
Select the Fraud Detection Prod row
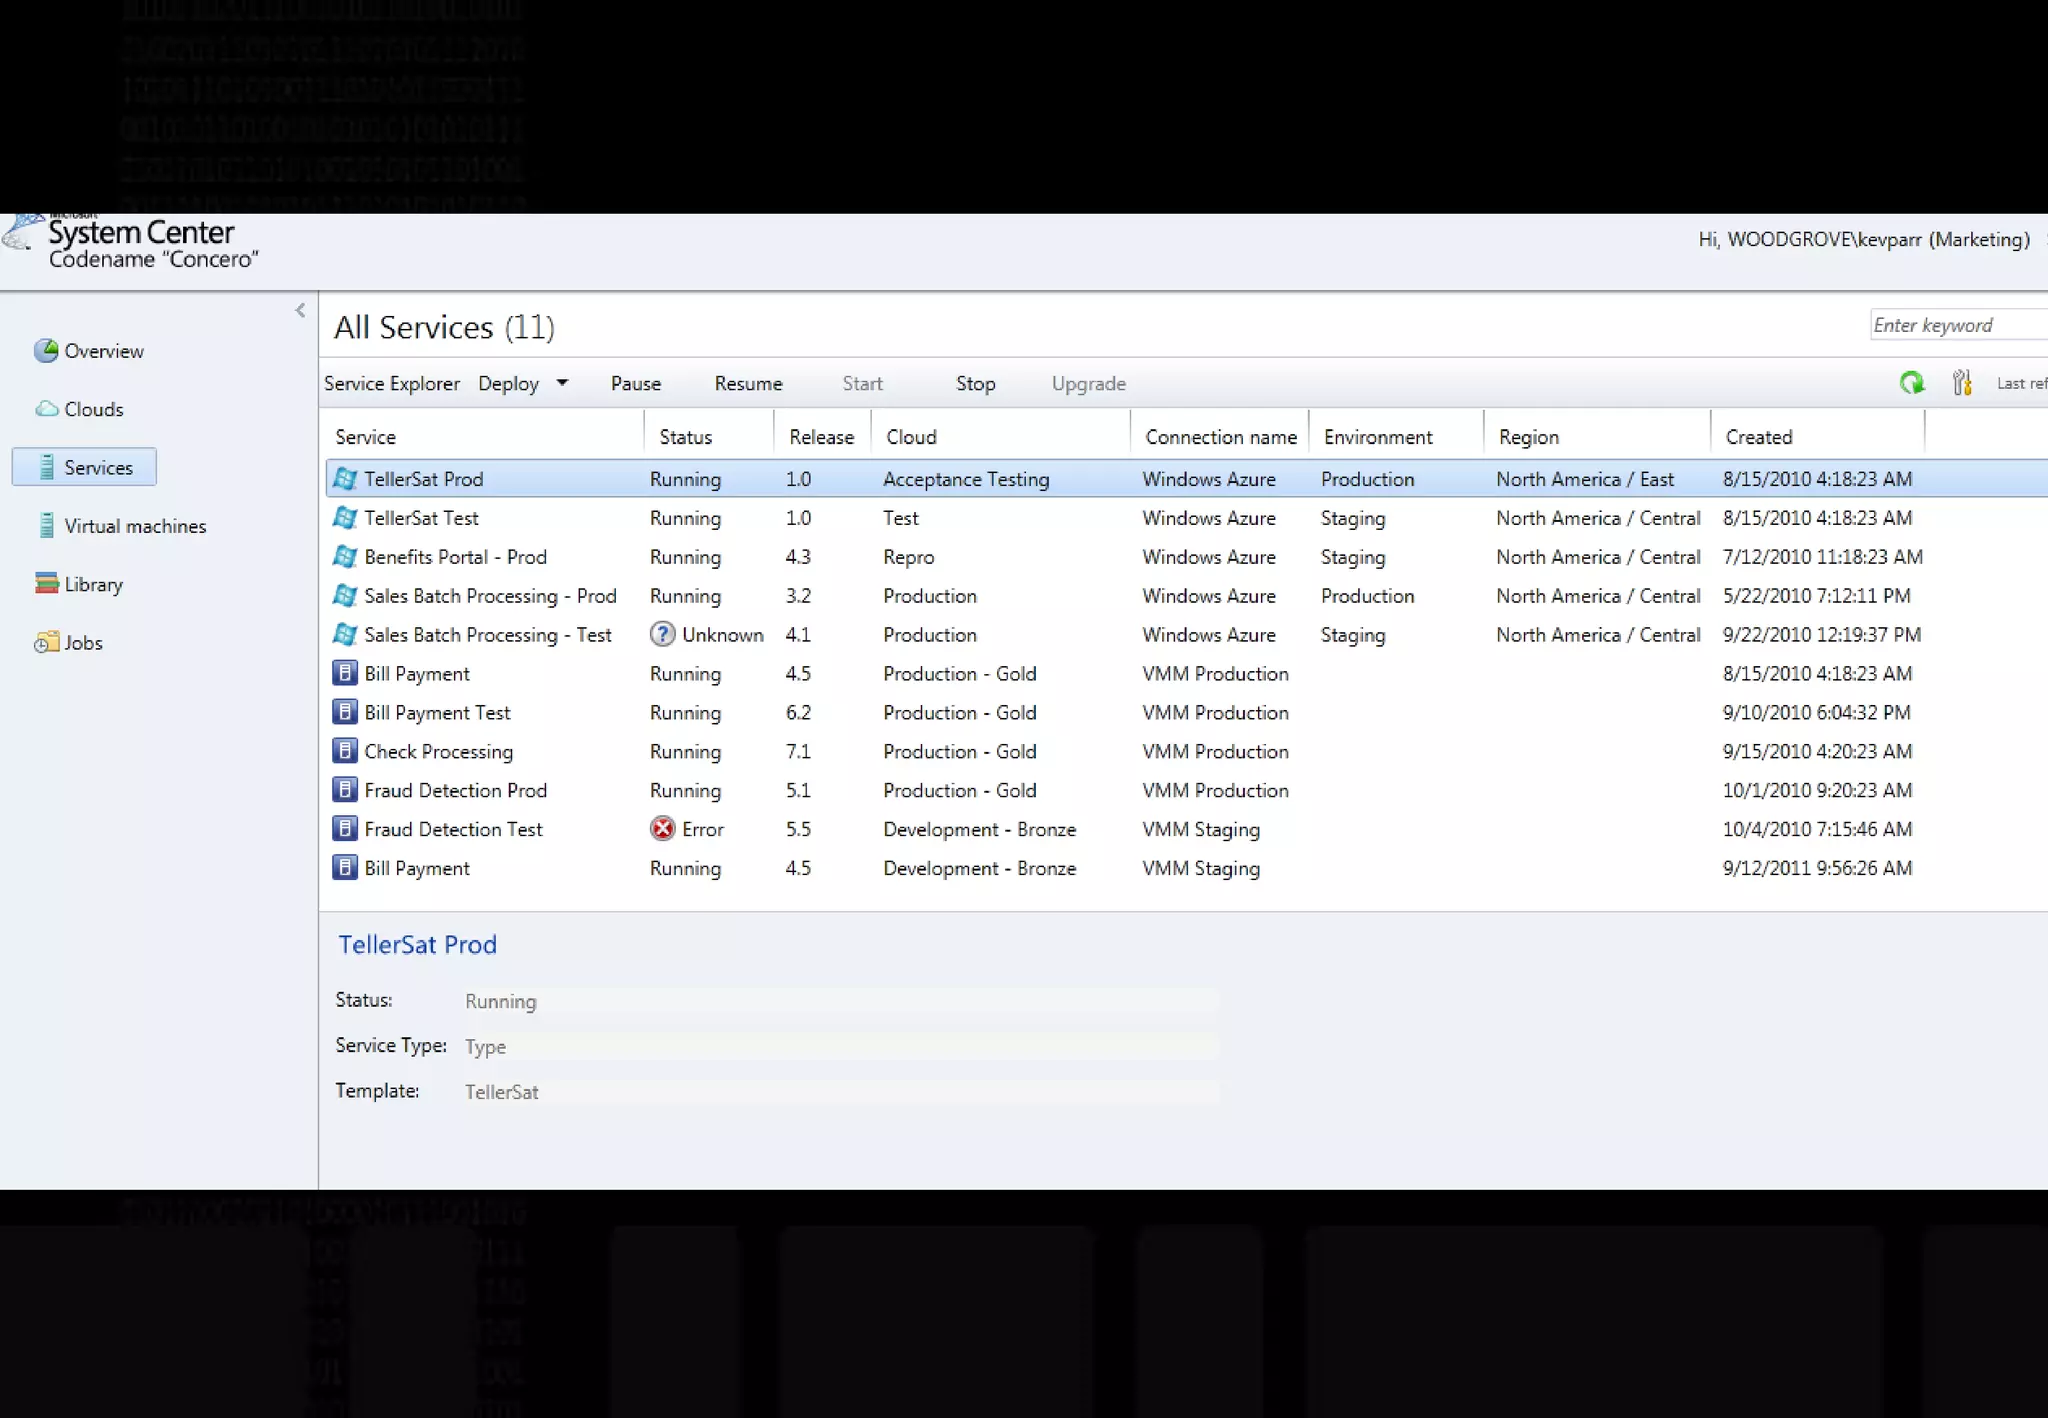click(x=455, y=790)
